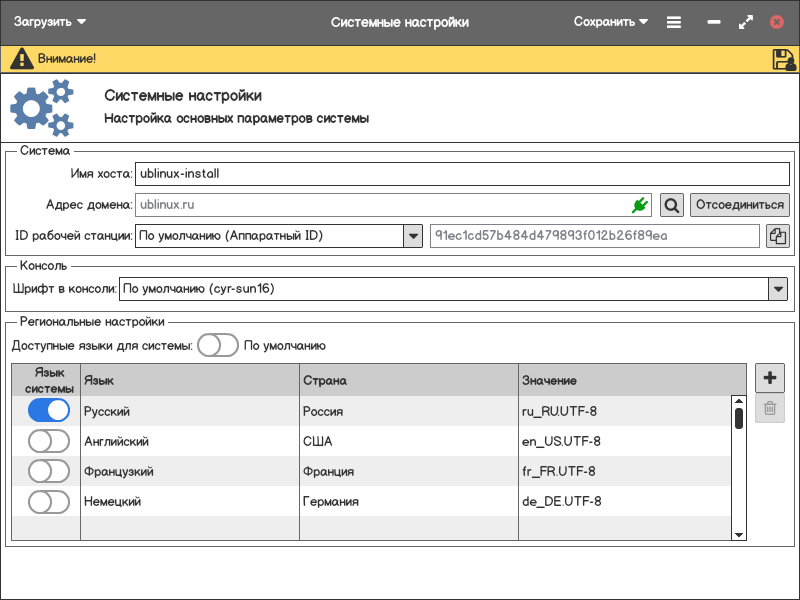Click the save-as-user disk icon in warning bar
The height and width of the screenshot is (600, 800).
coord(783,59)
